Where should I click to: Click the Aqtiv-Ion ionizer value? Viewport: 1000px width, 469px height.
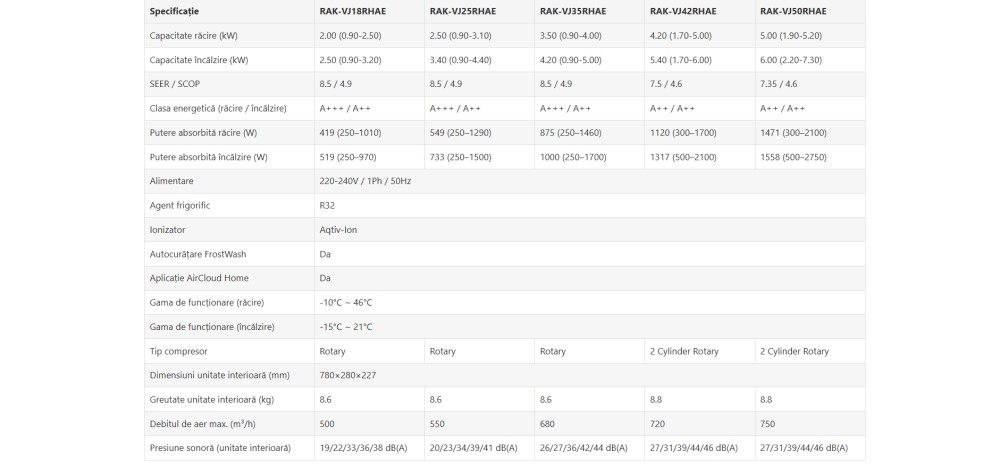338,229
